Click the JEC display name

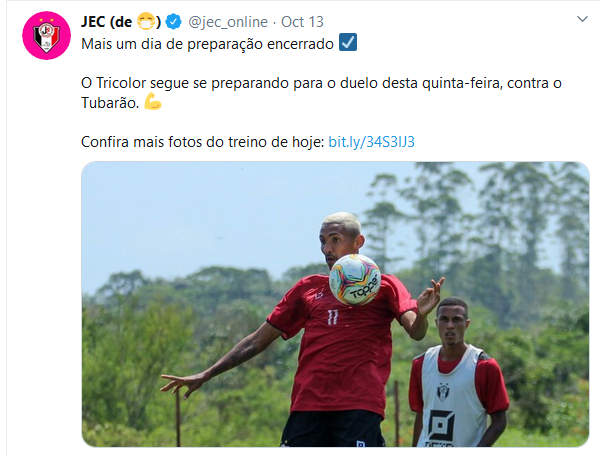pyautogui.click(x=121, y=22)
